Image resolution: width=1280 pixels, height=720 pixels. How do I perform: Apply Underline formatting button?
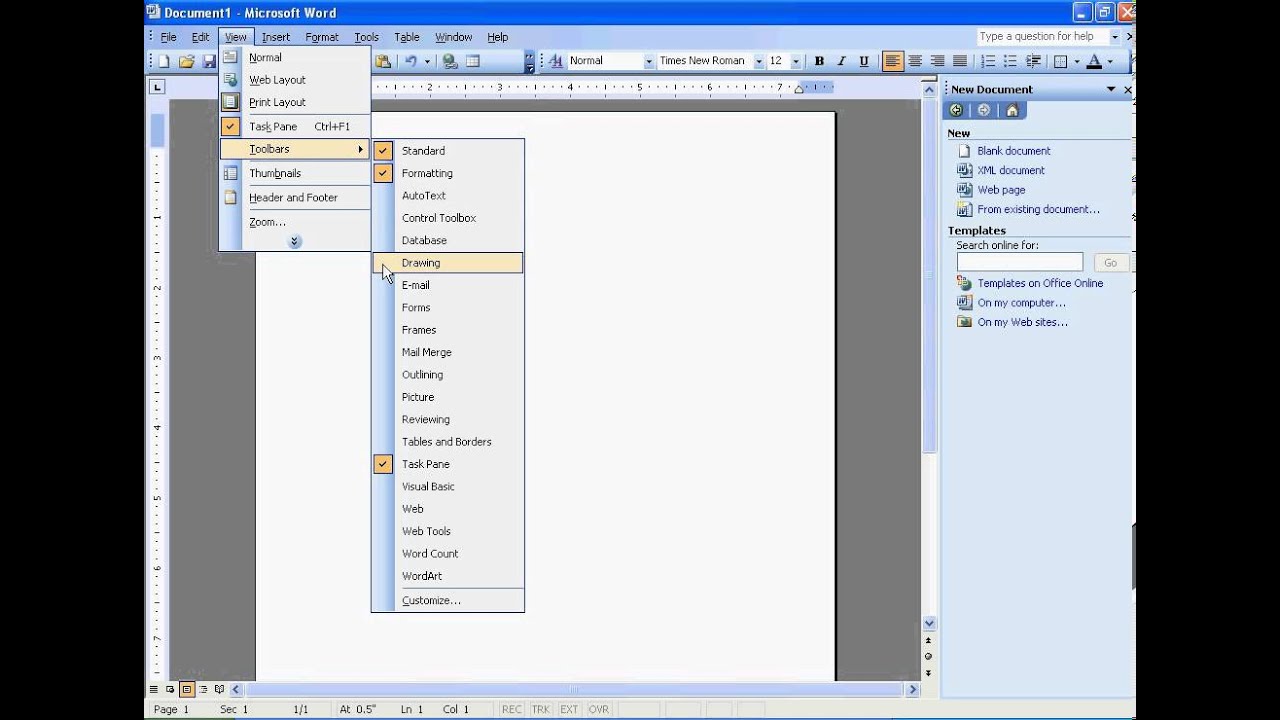864,61
